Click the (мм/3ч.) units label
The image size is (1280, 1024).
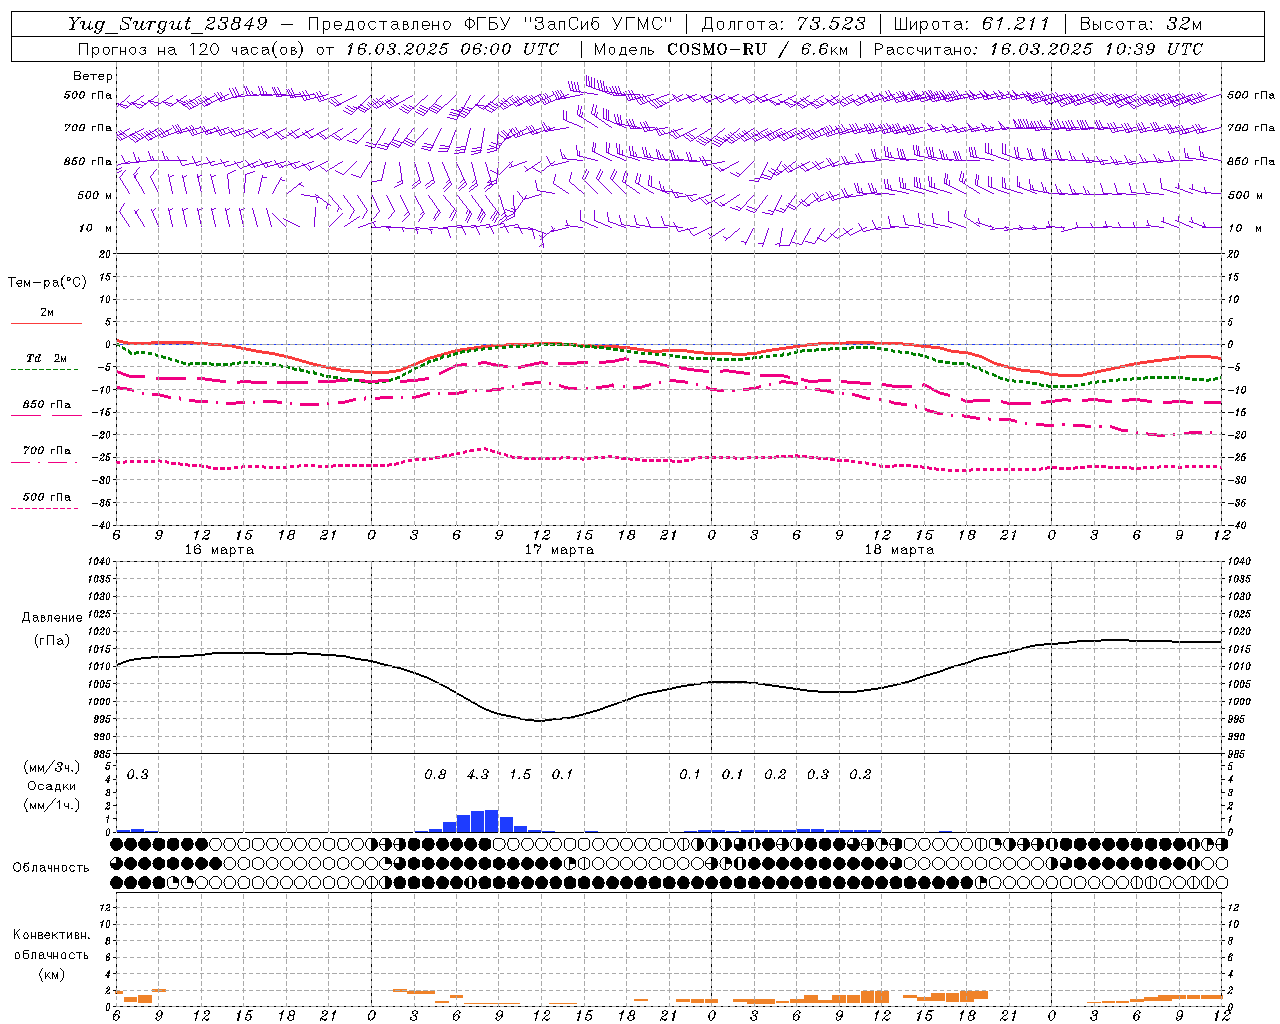52,767
